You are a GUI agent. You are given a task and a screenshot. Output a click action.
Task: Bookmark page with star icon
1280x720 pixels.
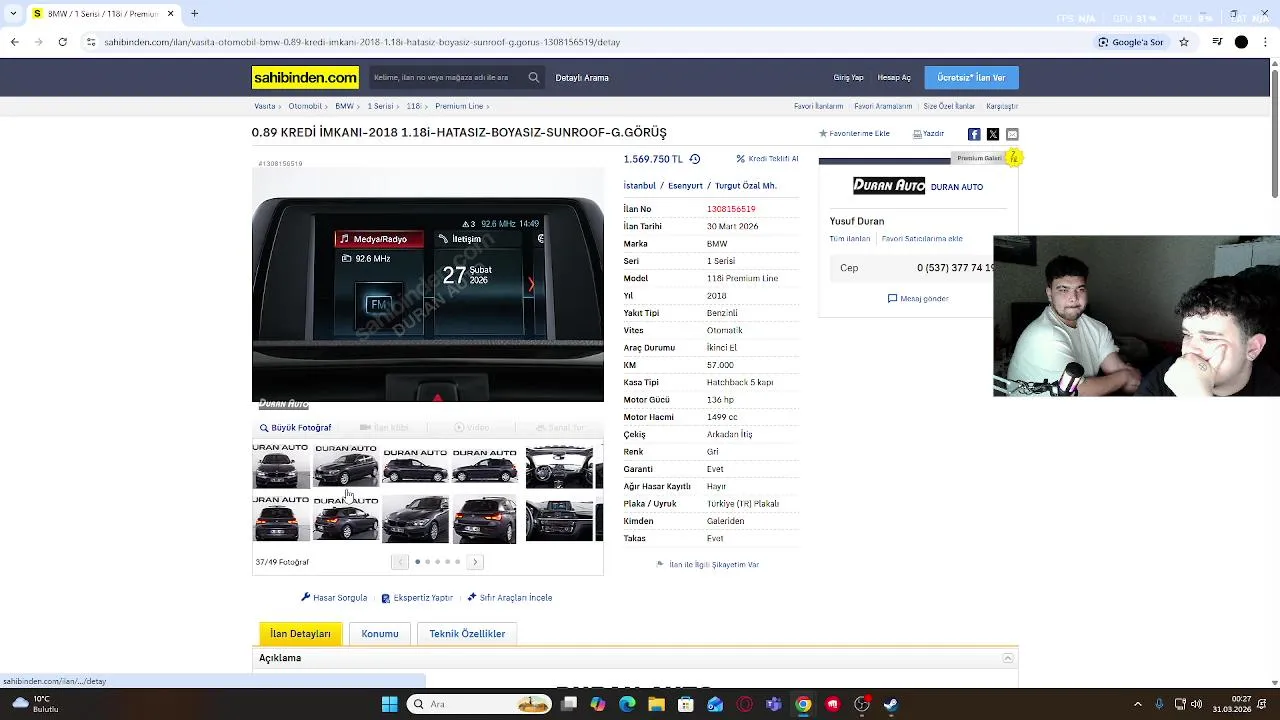coord(1184,42)
